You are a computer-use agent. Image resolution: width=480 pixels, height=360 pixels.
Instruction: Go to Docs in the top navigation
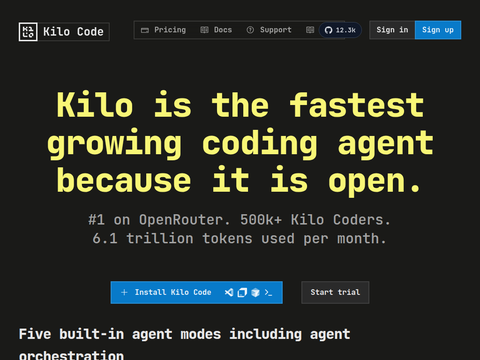pos(216,30)
